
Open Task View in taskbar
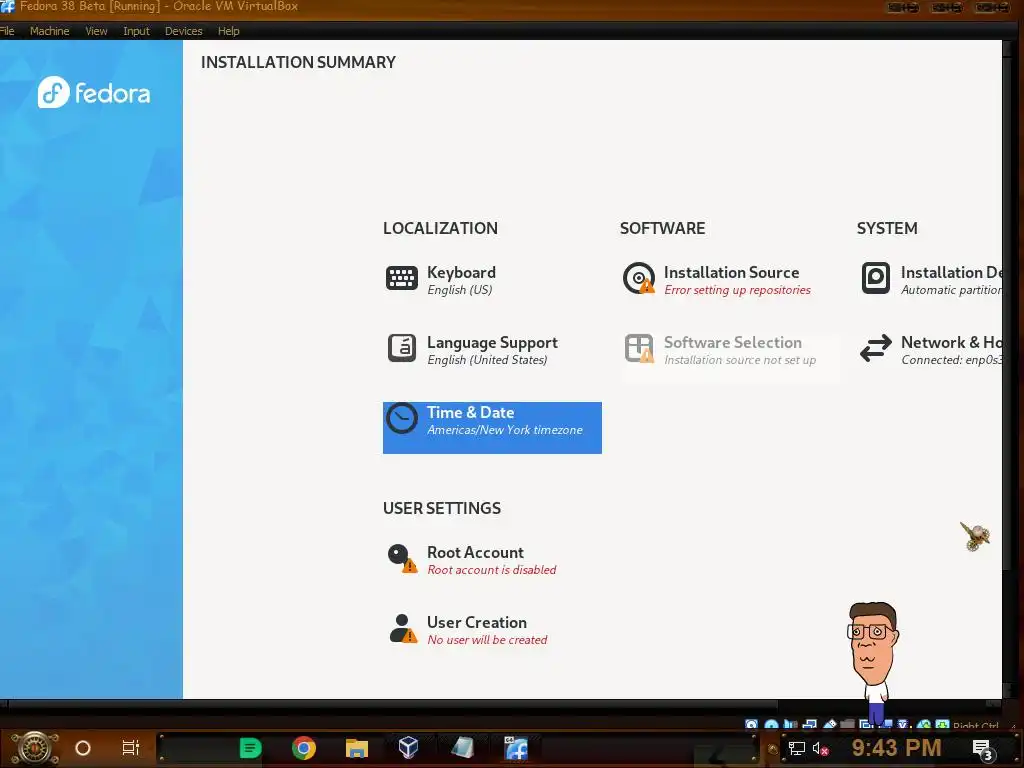pyautogui.click(x=131, y=748)
